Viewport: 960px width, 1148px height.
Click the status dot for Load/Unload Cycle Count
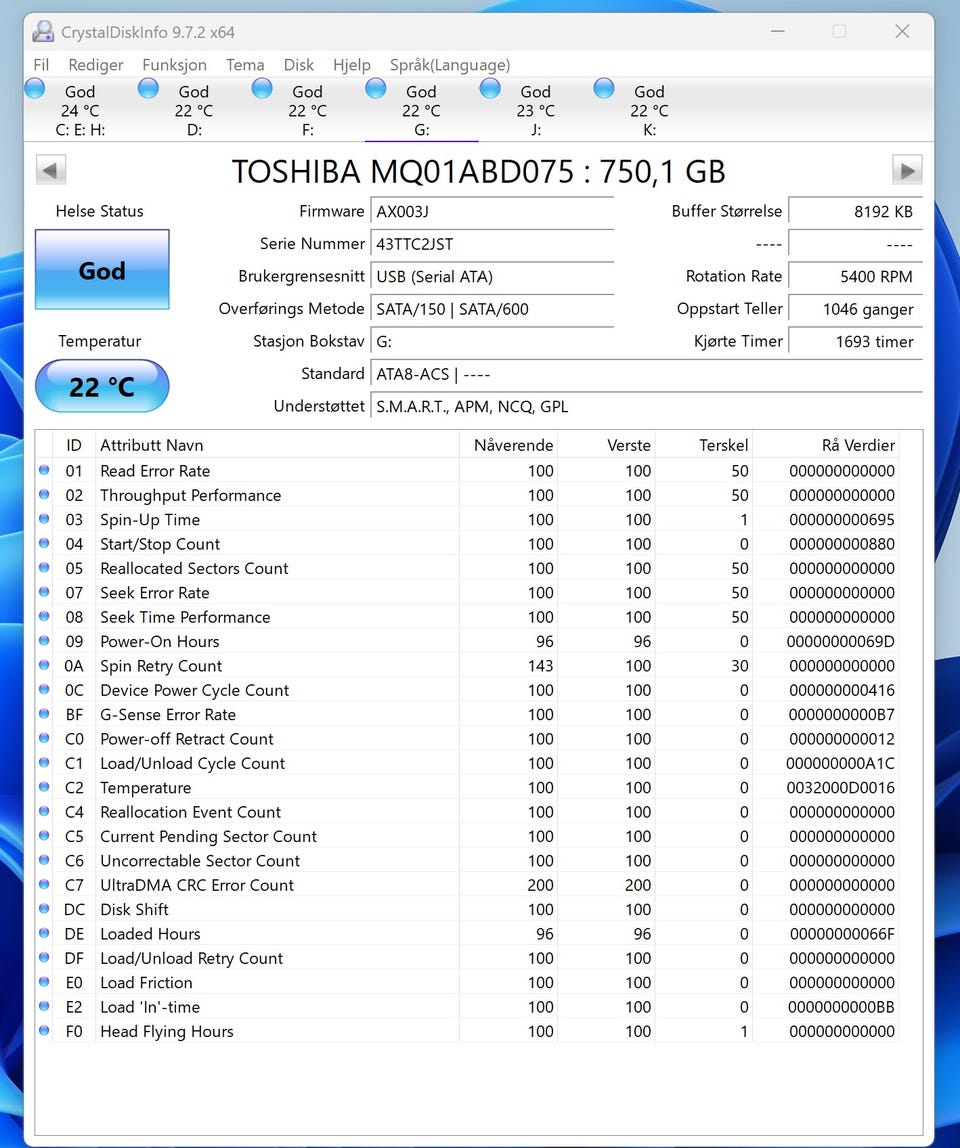coord(44,763)
